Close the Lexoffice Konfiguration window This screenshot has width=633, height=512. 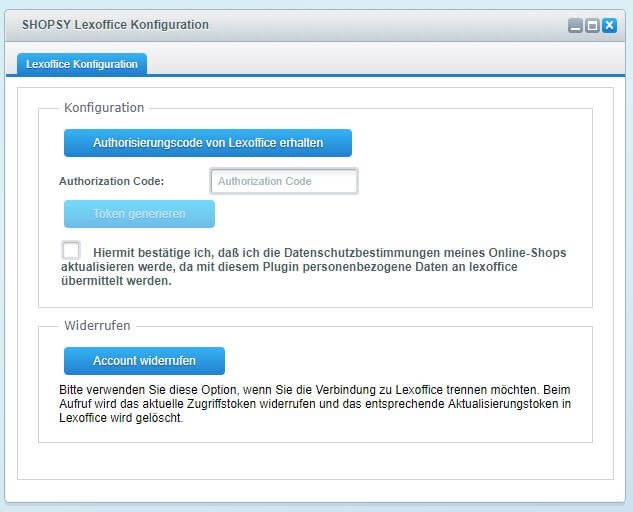click(609, 26)
